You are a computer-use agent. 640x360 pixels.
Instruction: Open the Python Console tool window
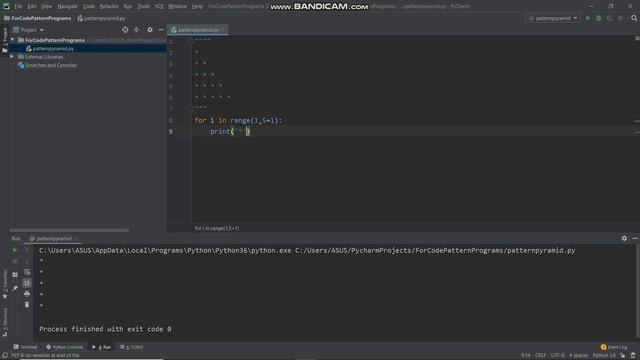point(64,347)
